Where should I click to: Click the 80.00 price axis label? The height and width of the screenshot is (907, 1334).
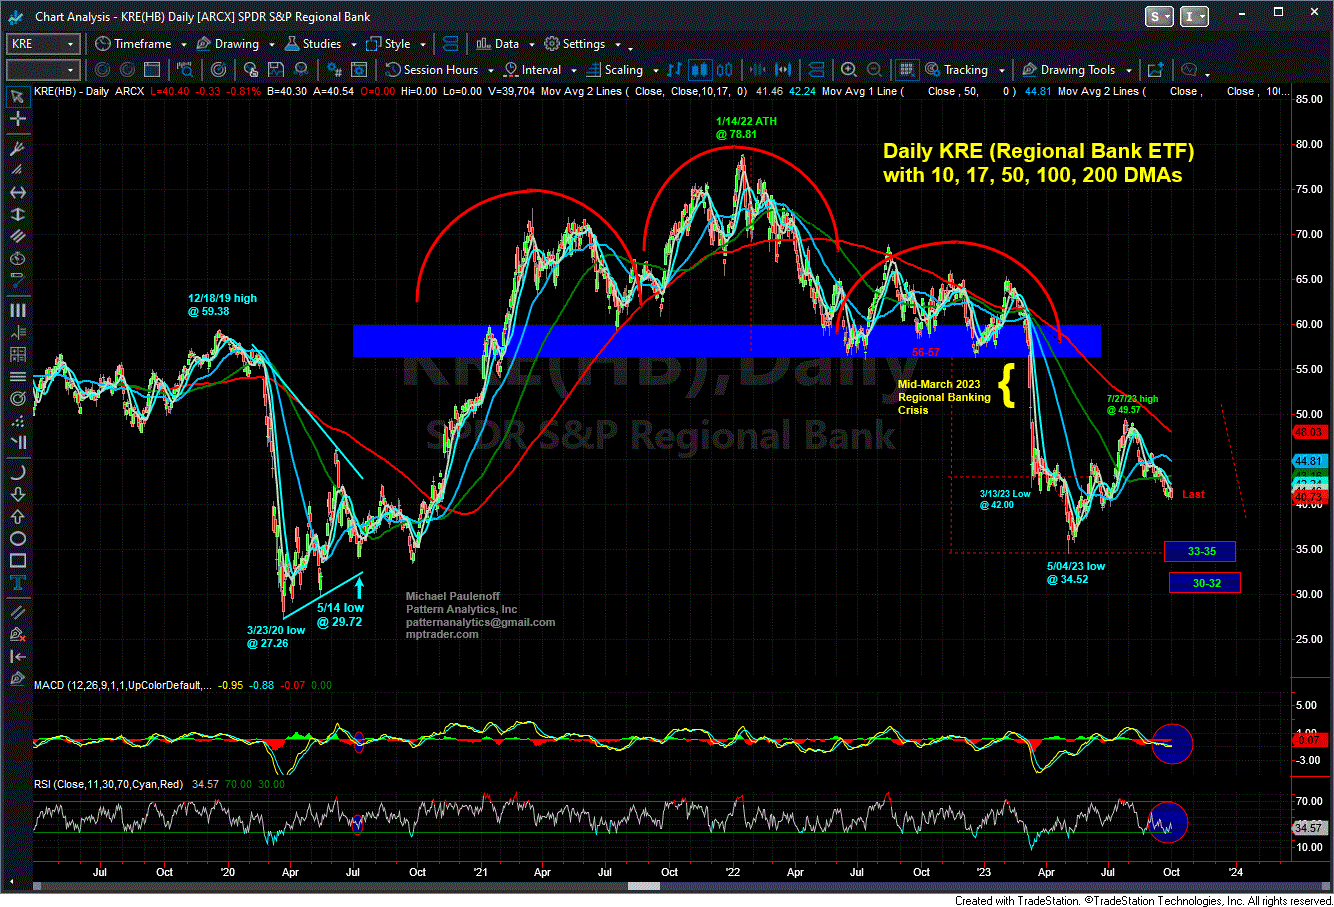pyautogui.click(x=1308, y=144)
